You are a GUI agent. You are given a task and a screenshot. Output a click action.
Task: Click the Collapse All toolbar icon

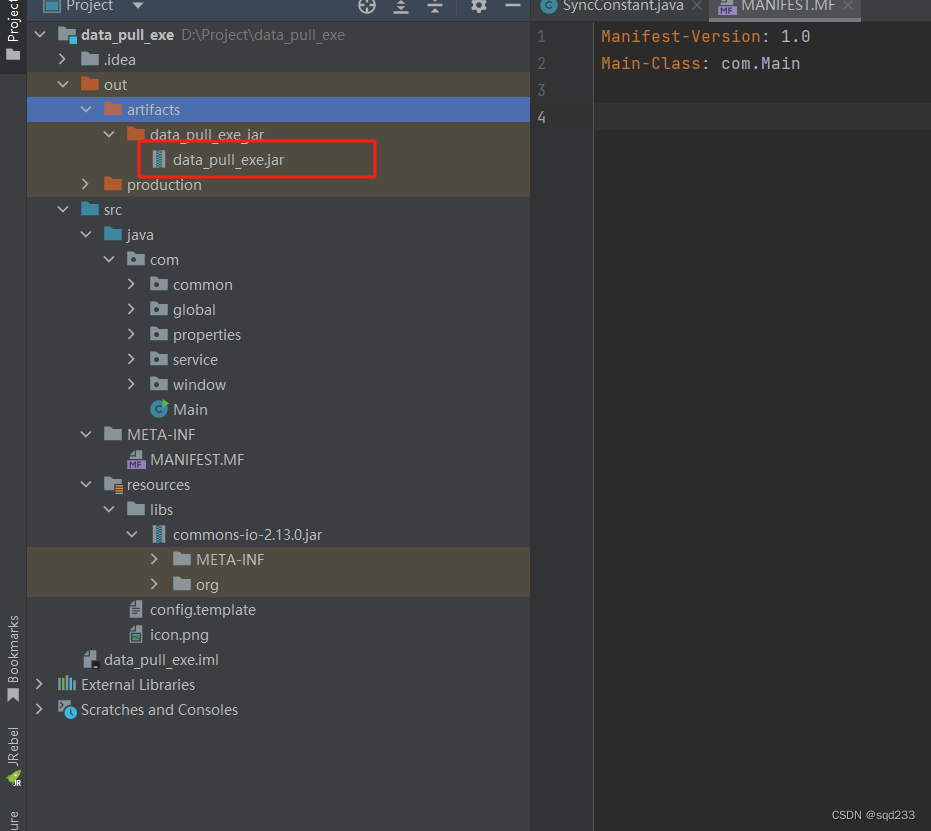[435, 6]
